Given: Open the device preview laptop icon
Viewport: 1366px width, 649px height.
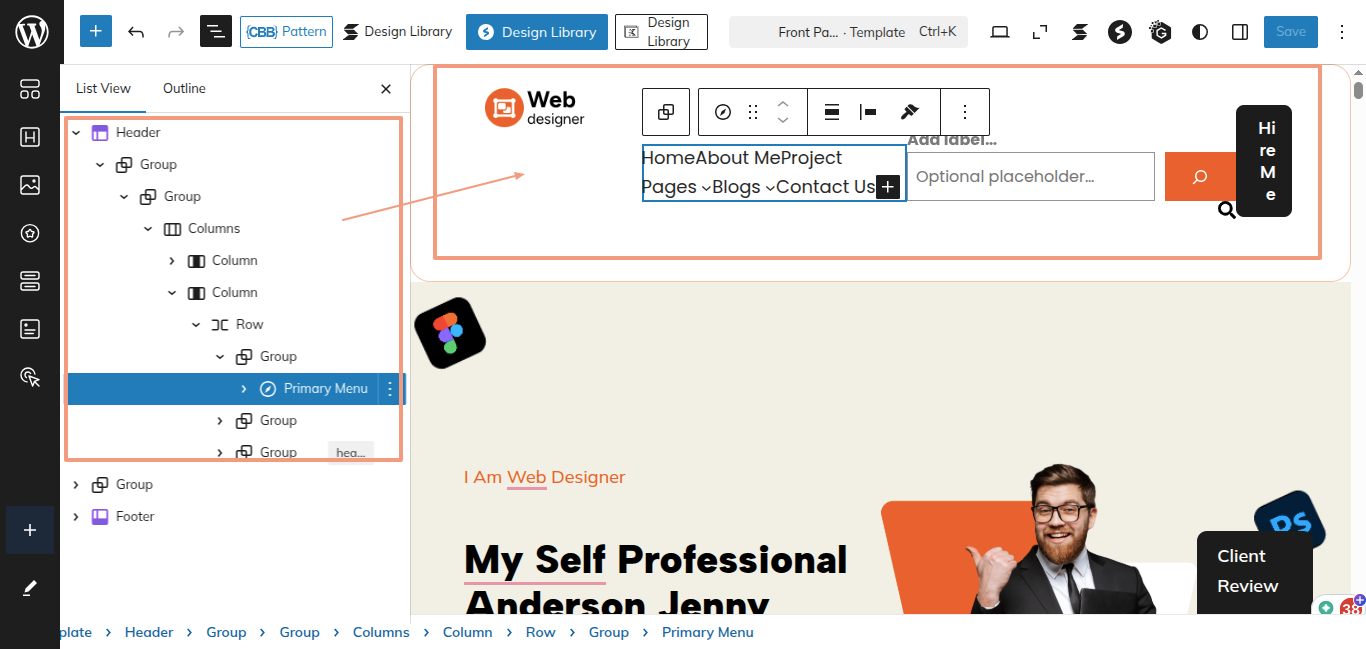Looking at the screenshot, I should [x=1000, y=32].
